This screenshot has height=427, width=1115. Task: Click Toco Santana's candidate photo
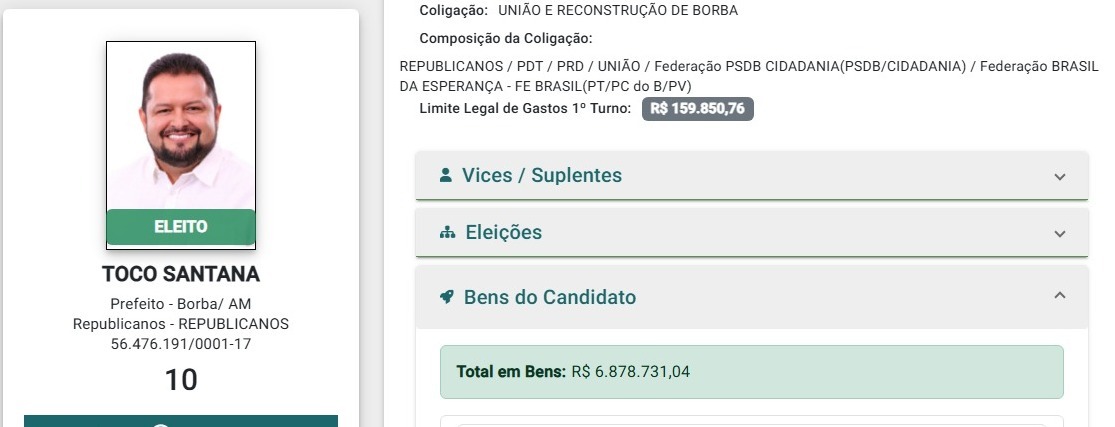181,125
